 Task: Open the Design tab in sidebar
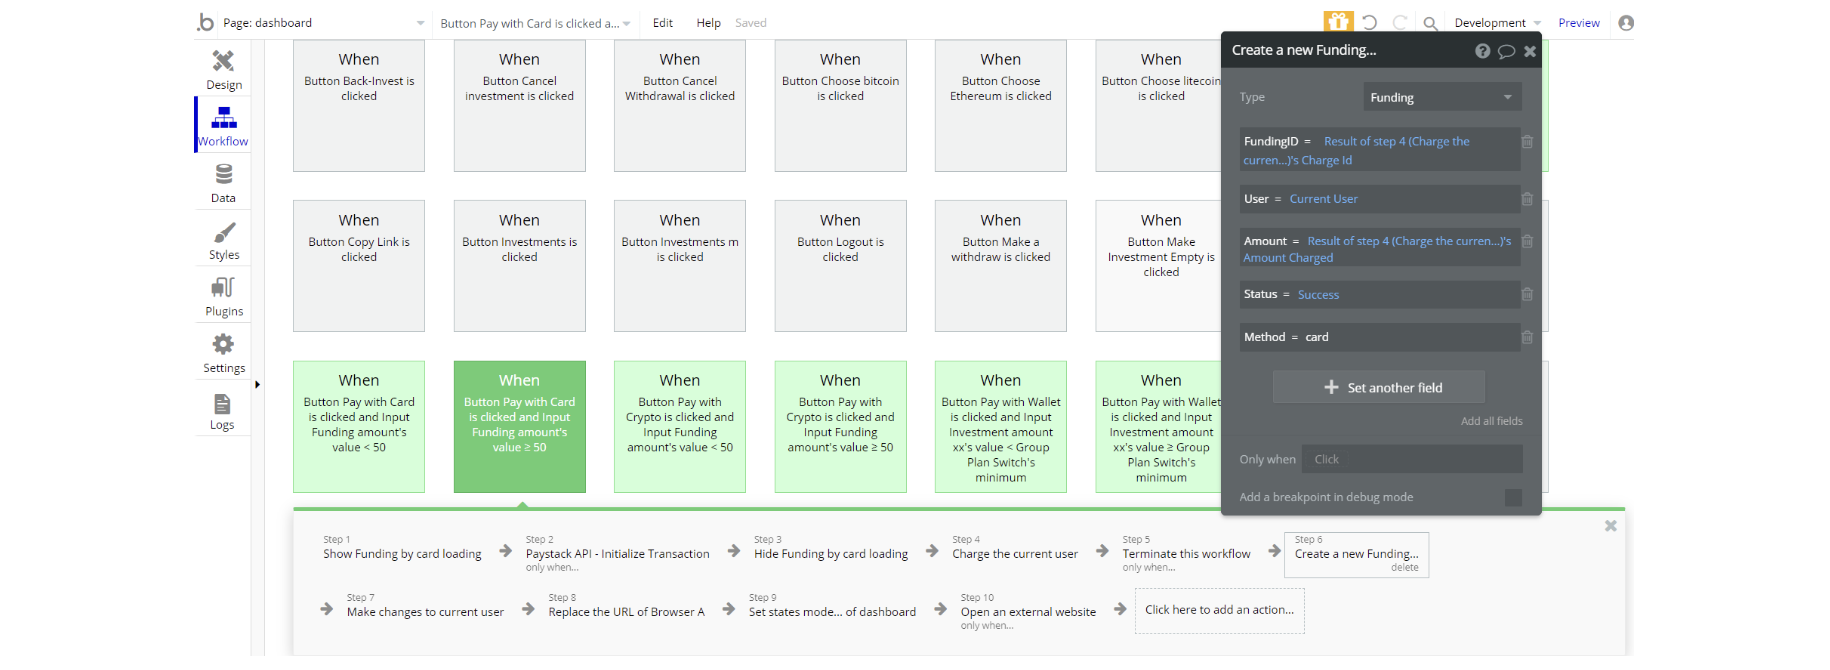tap(223, 69)
